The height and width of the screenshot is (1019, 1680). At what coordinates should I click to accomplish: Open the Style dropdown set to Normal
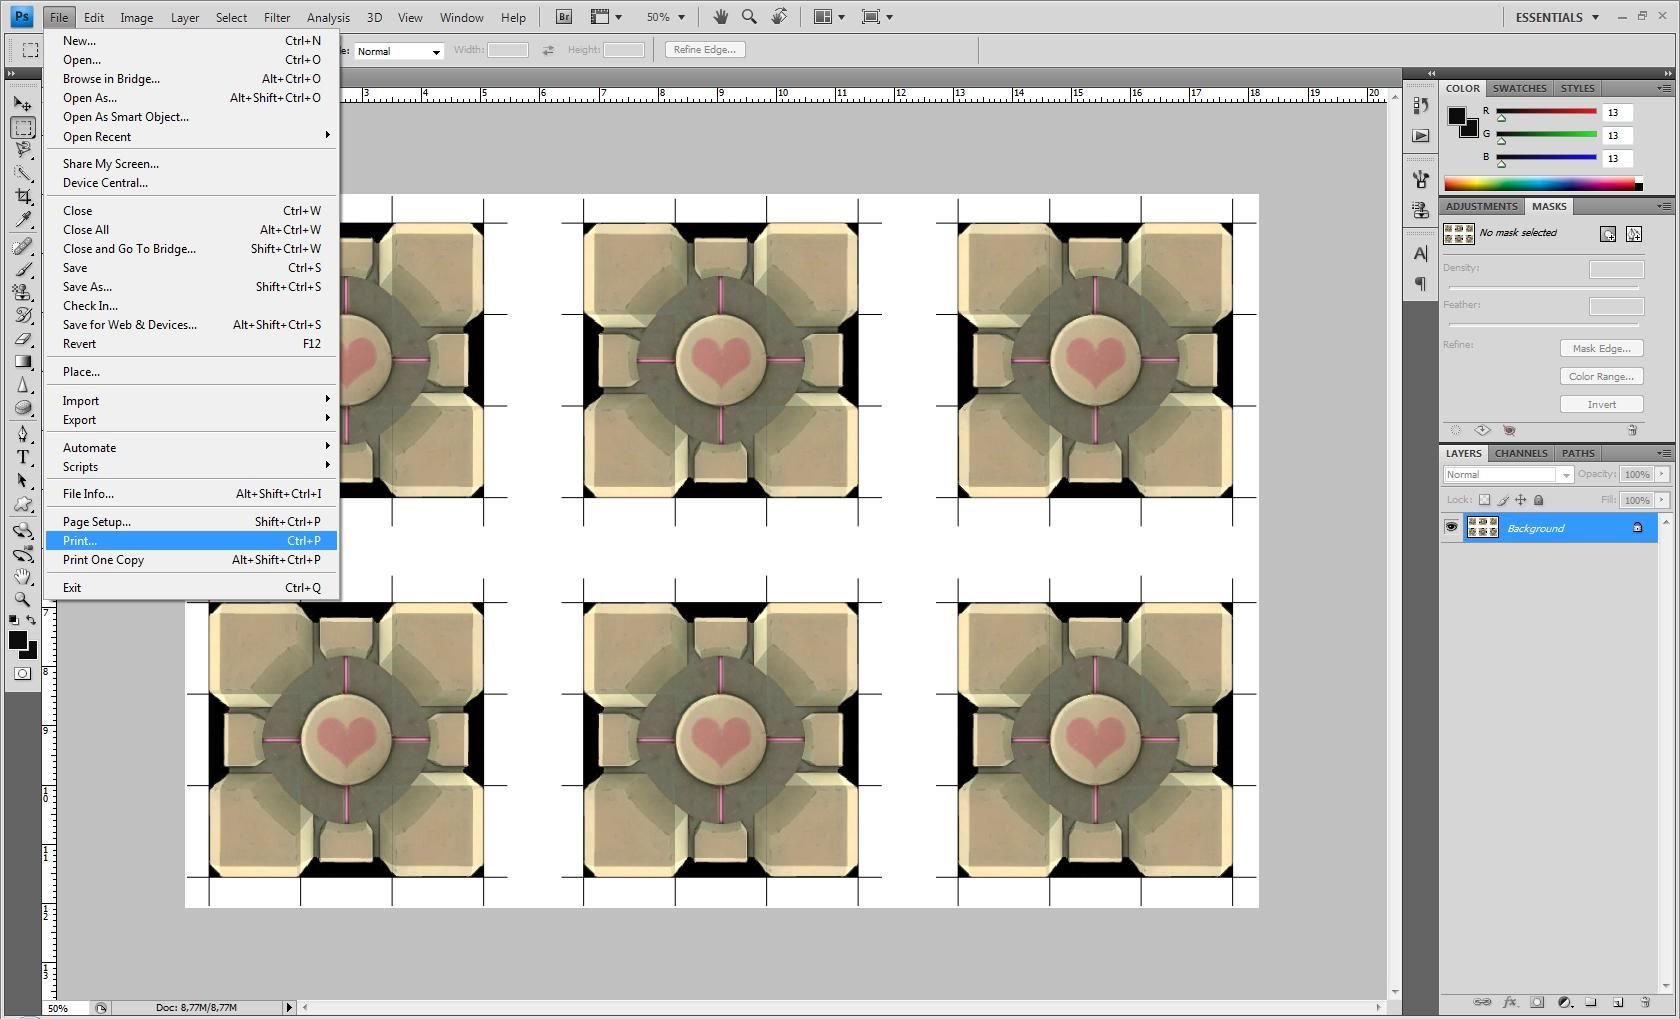(398, 51)
